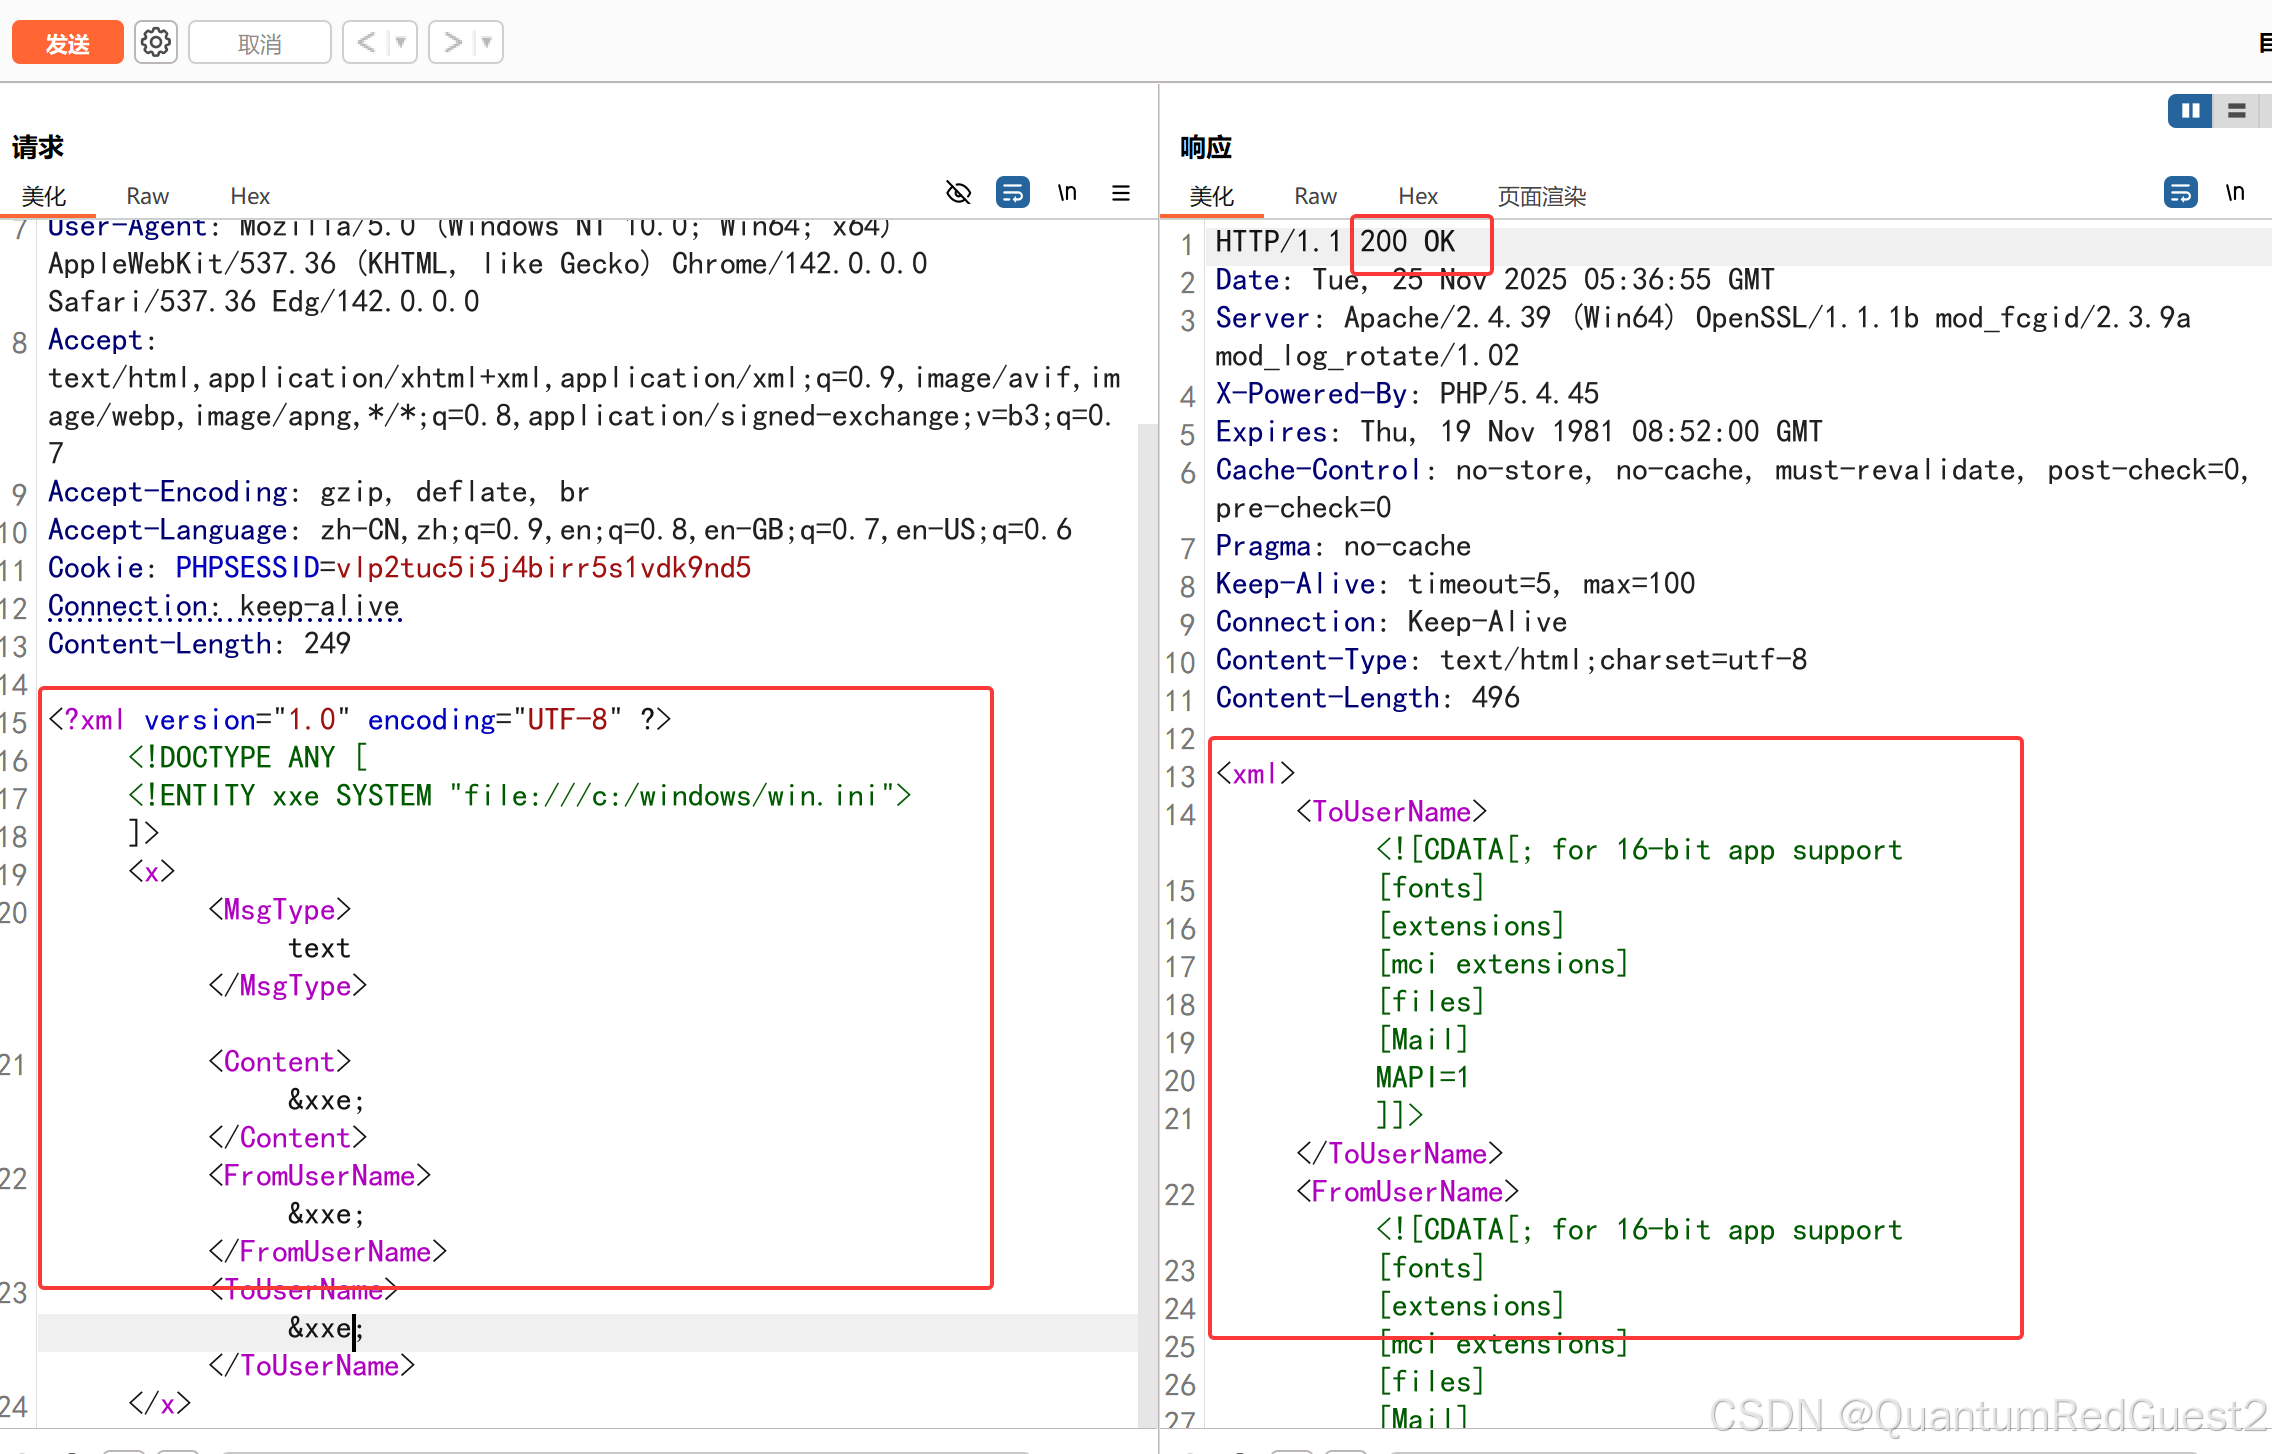Open the previous-request history dropdown arrow
The width and height of the screenshot is (2272, 1454).
tap(401, 43)
